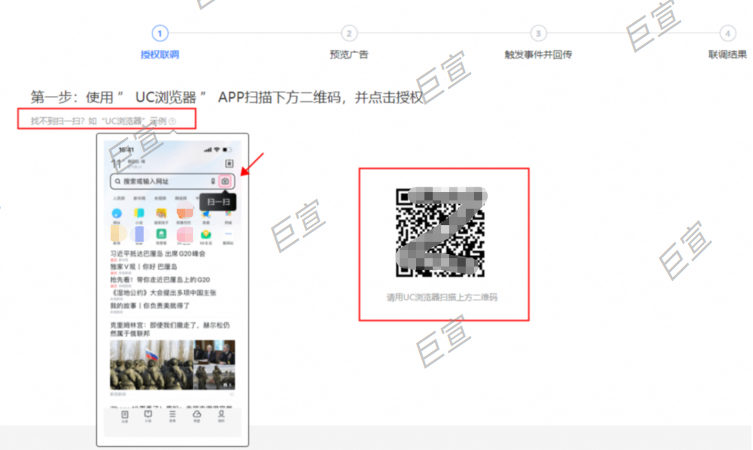
Task: Click the first bottom navigation icon in phone
Action: tap(124, 414)
